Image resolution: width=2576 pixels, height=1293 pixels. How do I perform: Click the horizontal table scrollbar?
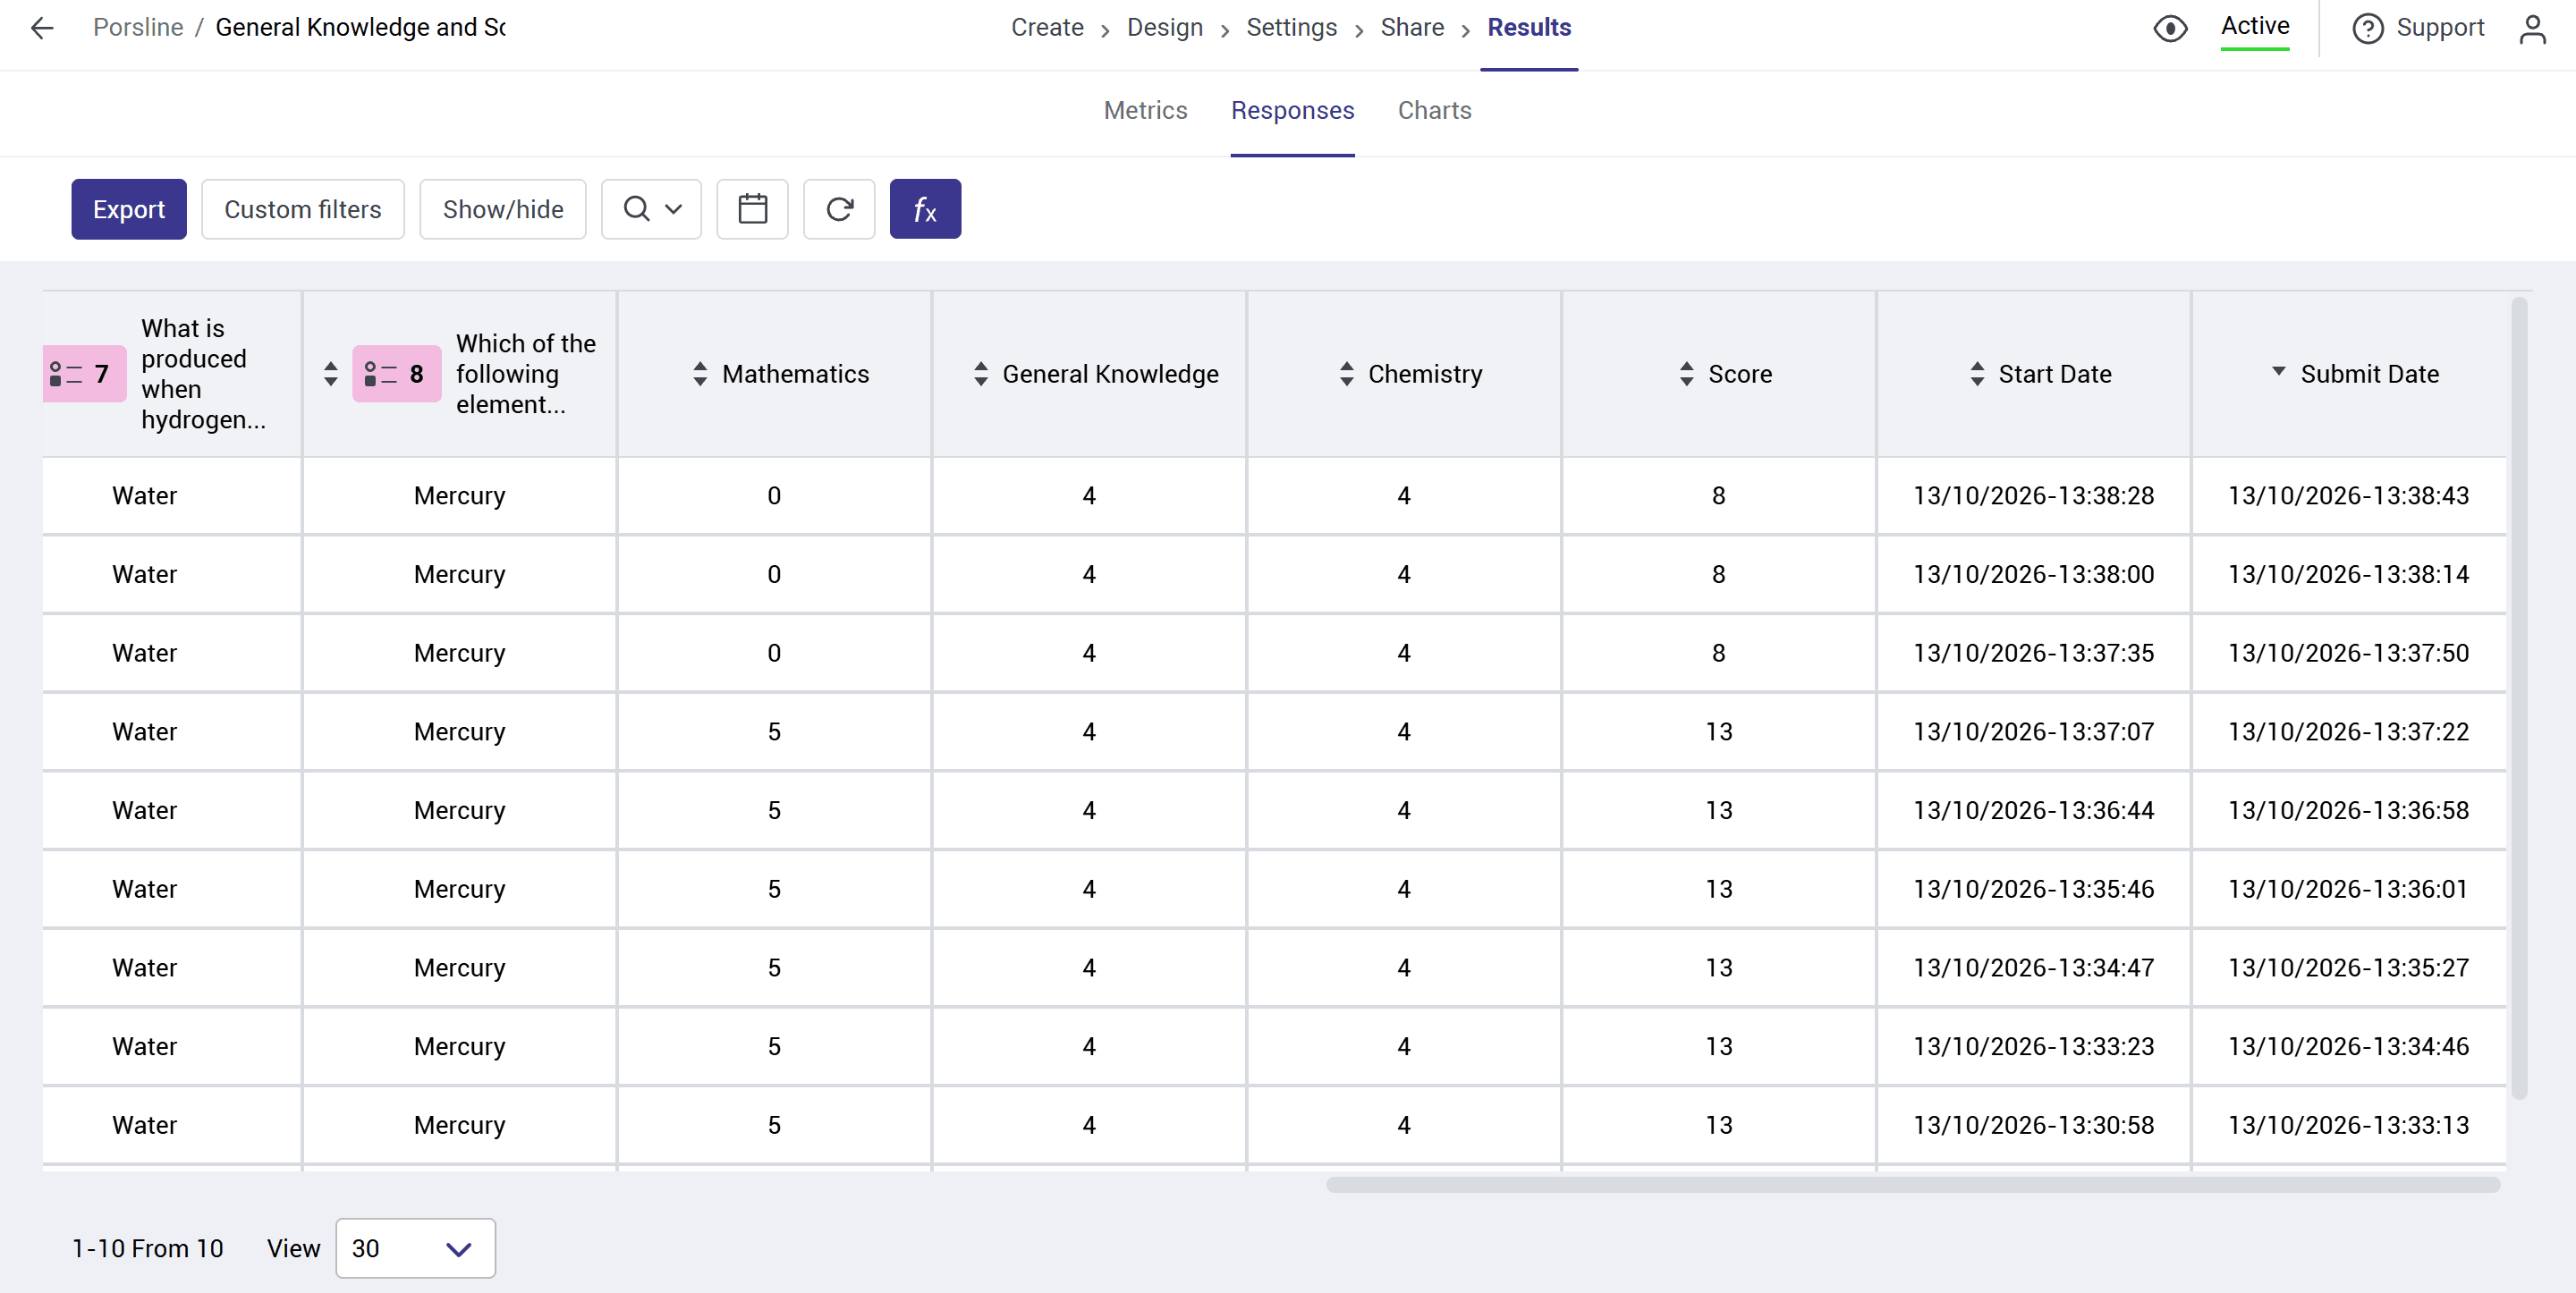[1912, 1184]
